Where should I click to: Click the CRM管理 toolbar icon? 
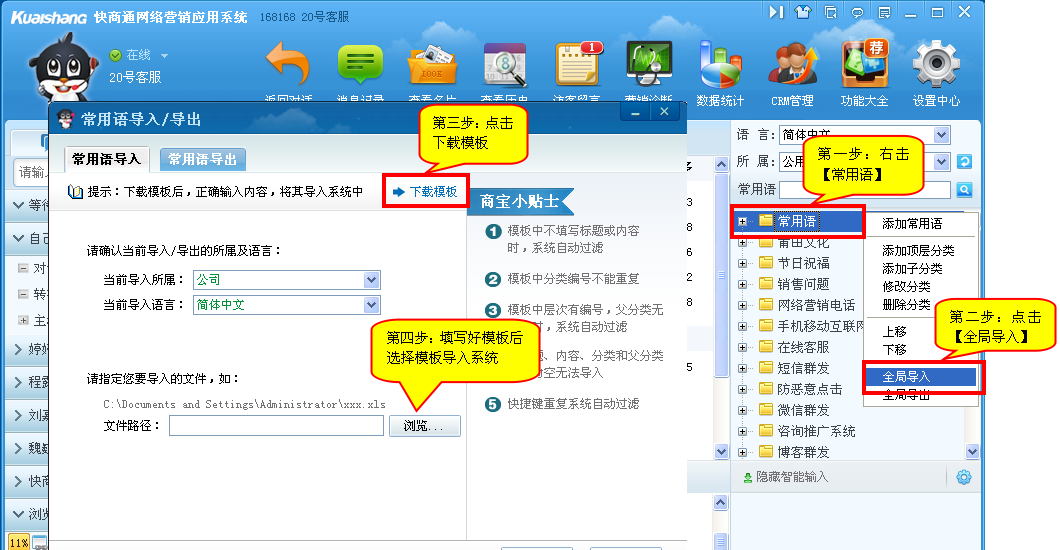click(x=792, y=68)
